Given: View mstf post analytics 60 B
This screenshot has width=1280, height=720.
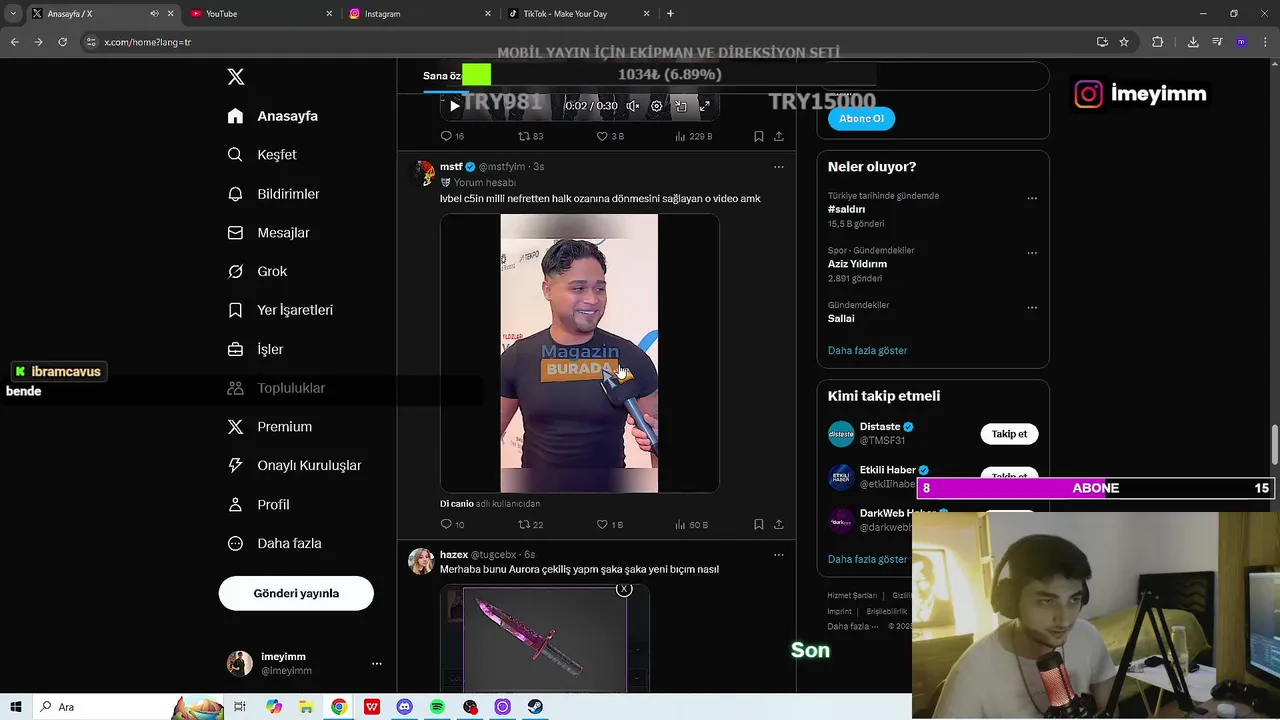Looking at the screenshot, I should point(692,524).
